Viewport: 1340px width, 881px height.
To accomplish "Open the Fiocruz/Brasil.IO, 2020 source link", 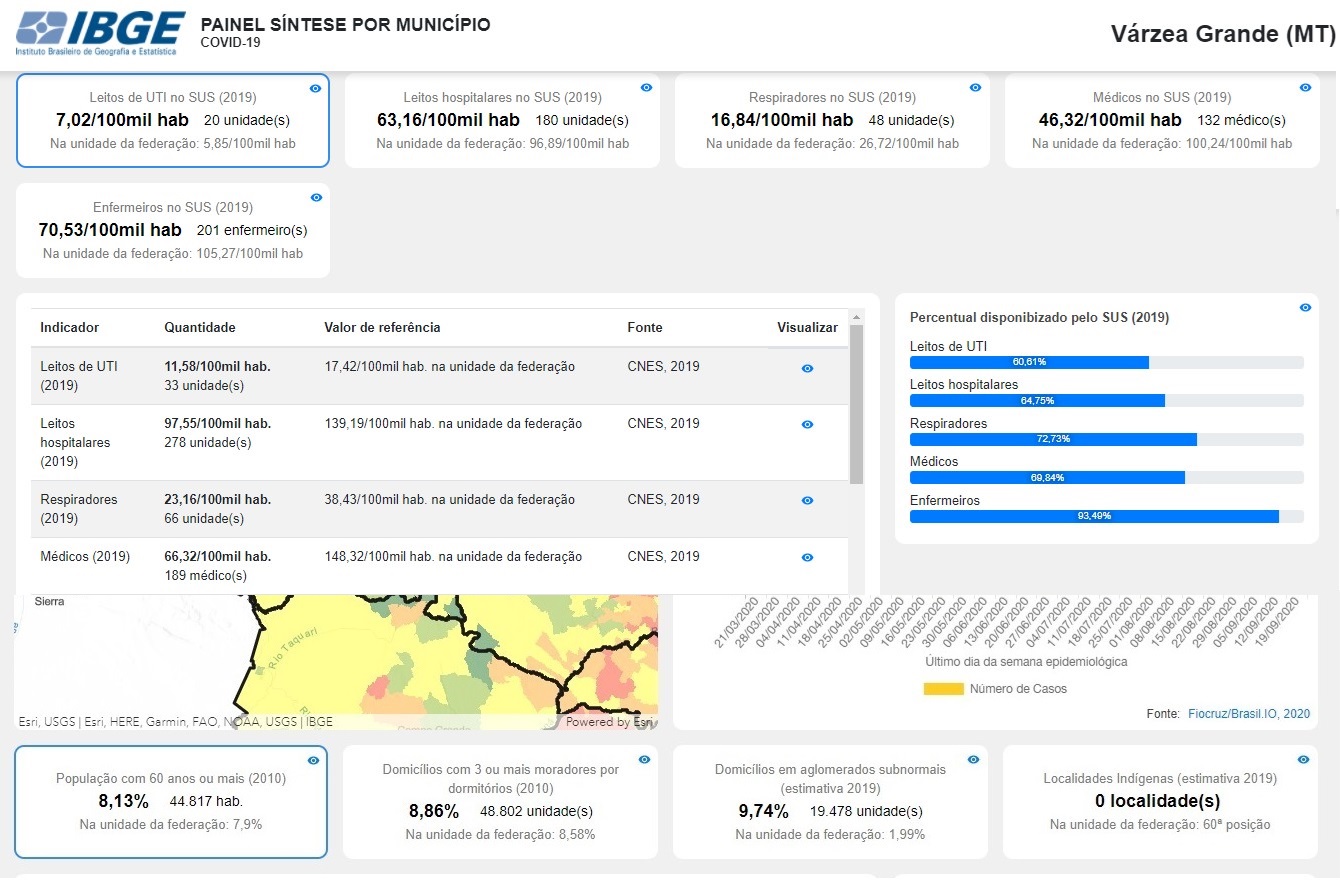I will point(1248,714).
